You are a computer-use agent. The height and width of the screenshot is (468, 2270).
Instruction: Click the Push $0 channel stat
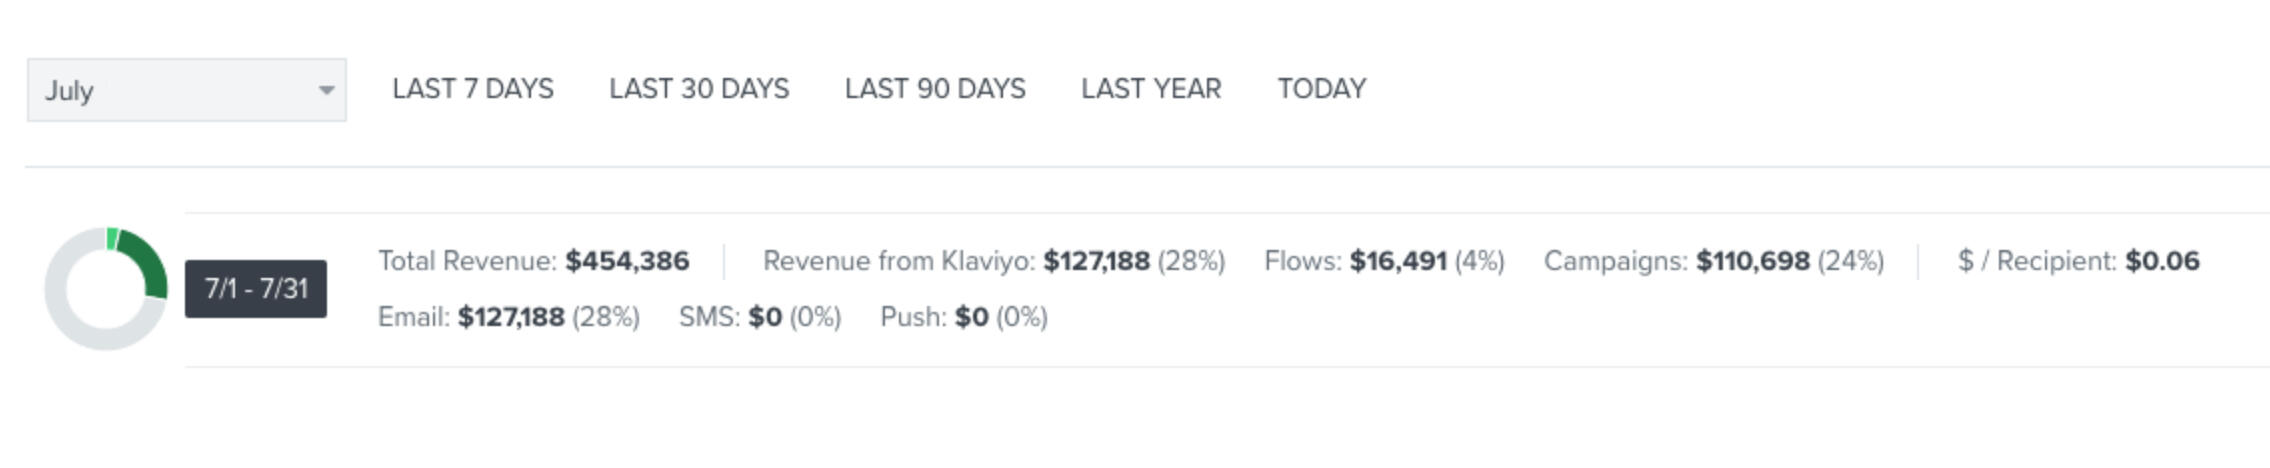pyautogui.click(x=970, y=317)
